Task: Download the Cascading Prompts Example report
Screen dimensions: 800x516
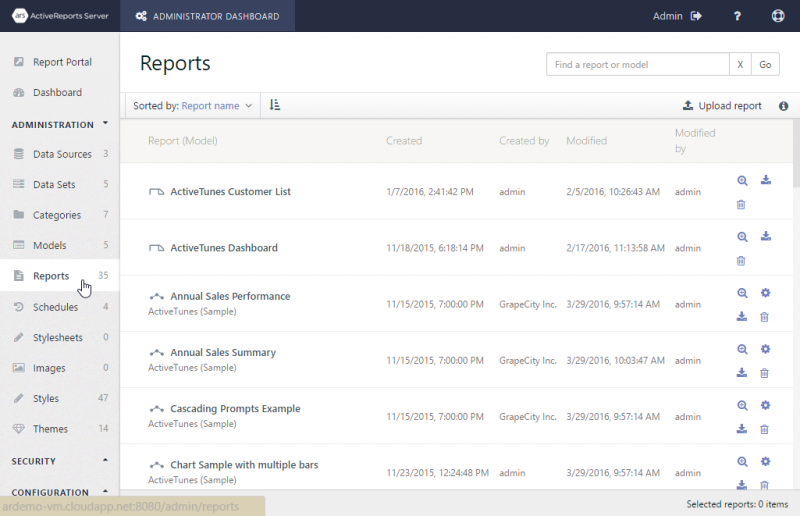Action: click(x=742, y=429)
